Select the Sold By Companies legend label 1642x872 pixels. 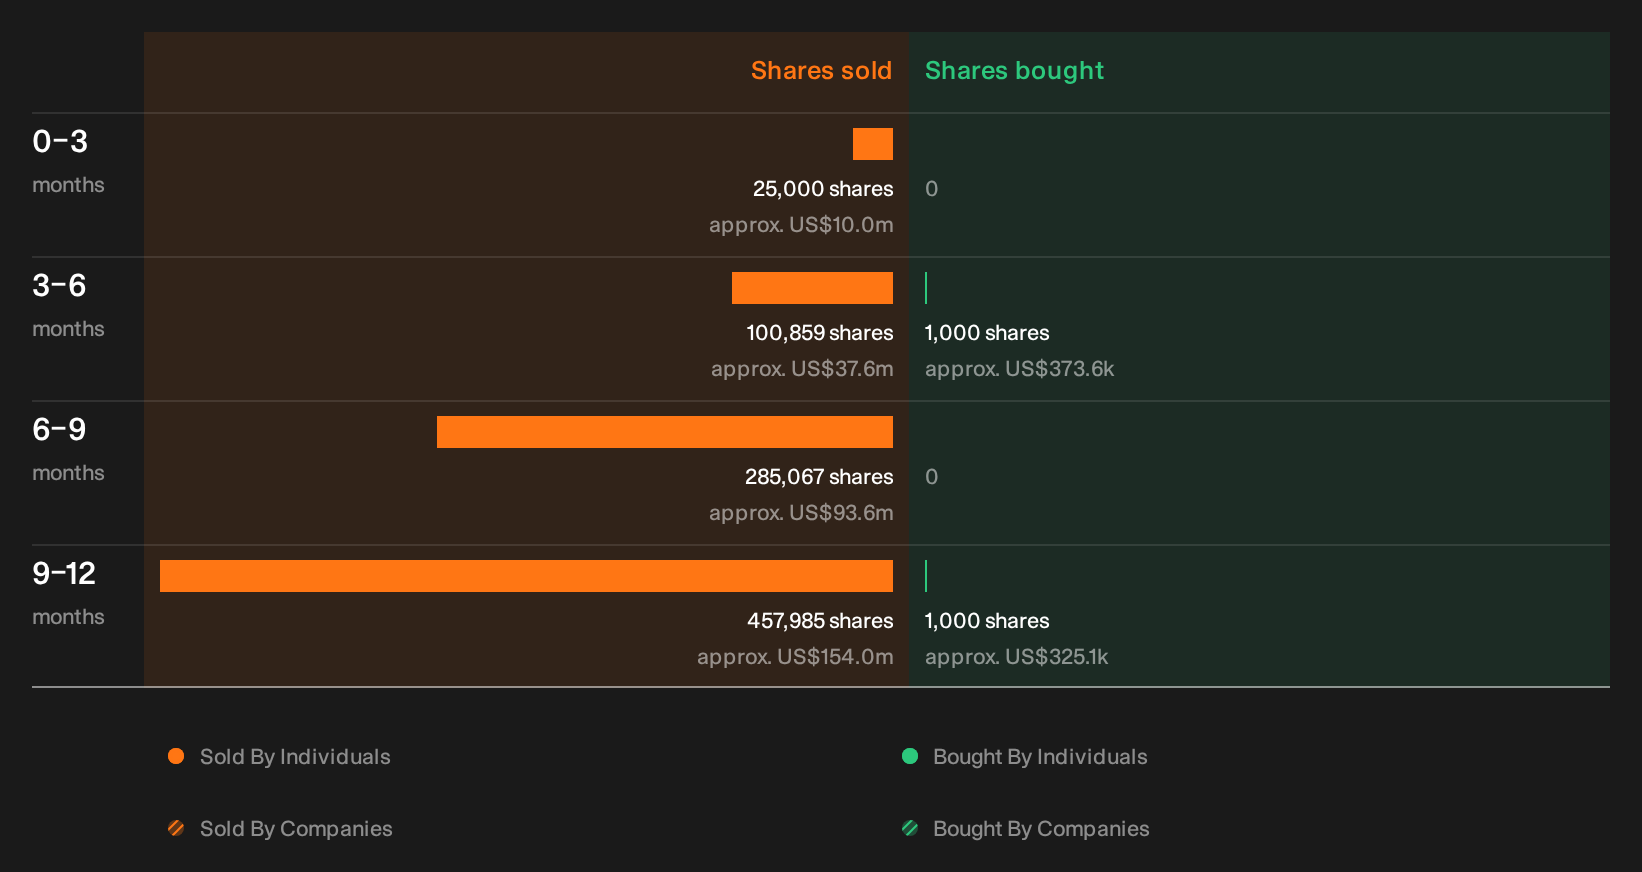(296, 829)
